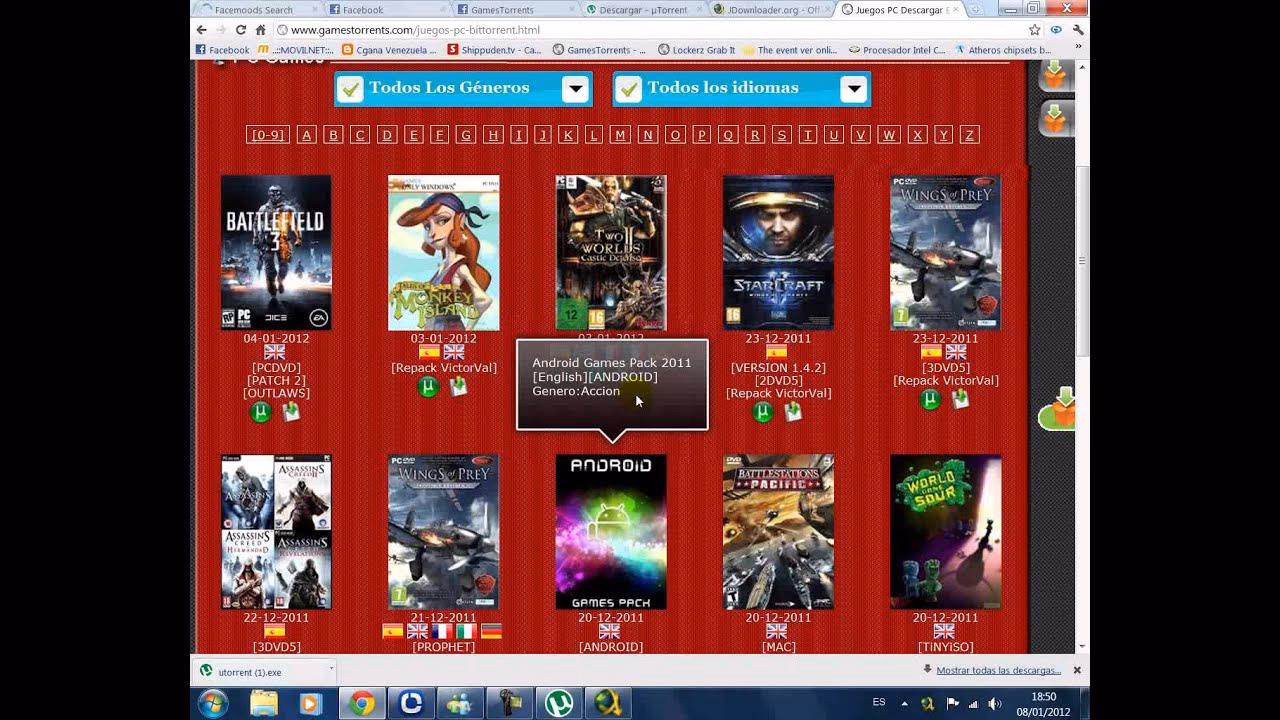
Task: Toggle the Todos los idiomas checkmark
Action: coord(628,89)
